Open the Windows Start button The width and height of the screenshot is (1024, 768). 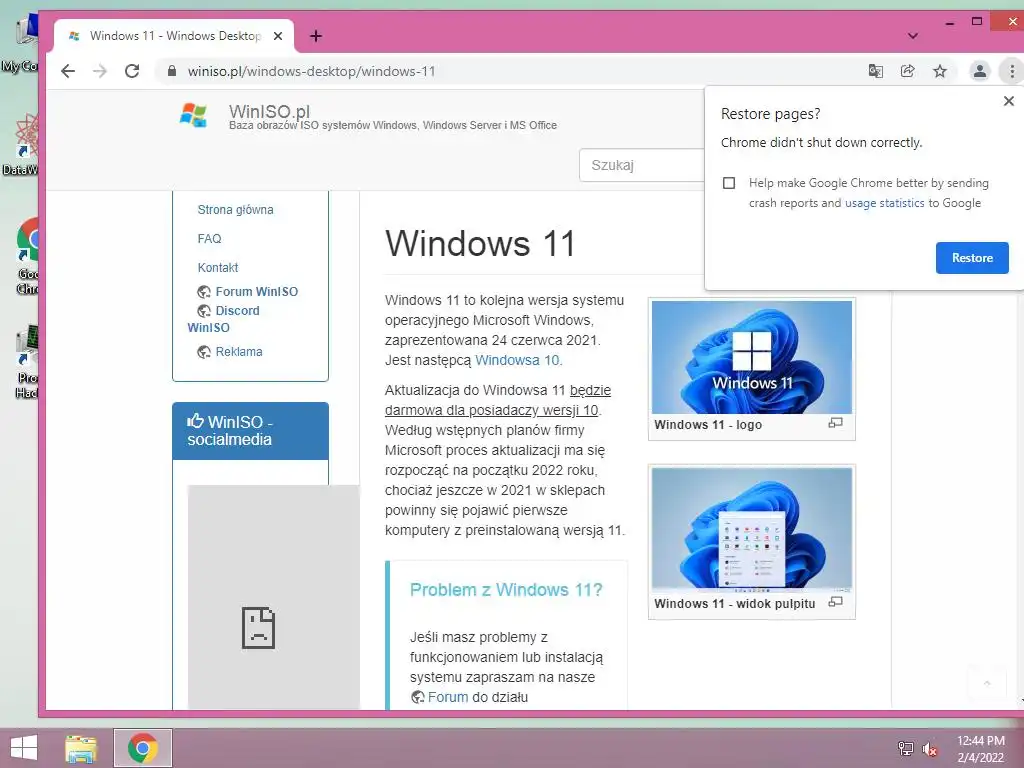(x=24, y=748)
